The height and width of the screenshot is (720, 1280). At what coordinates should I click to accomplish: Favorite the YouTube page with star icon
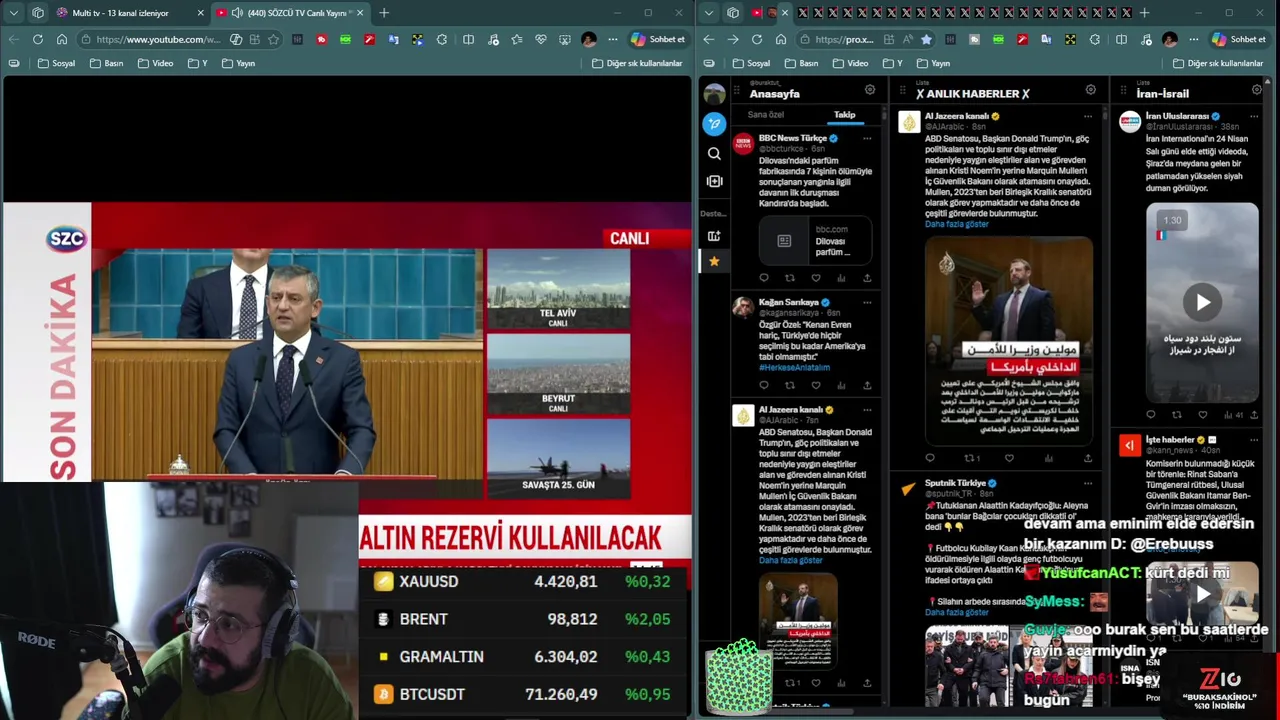pyautogui.click(x=273, y=39)
